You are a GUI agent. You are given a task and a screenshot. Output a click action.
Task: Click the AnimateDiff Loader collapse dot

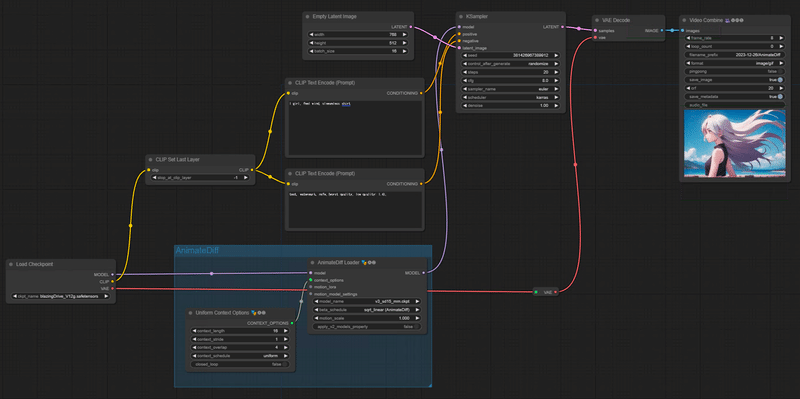[312, 262]
